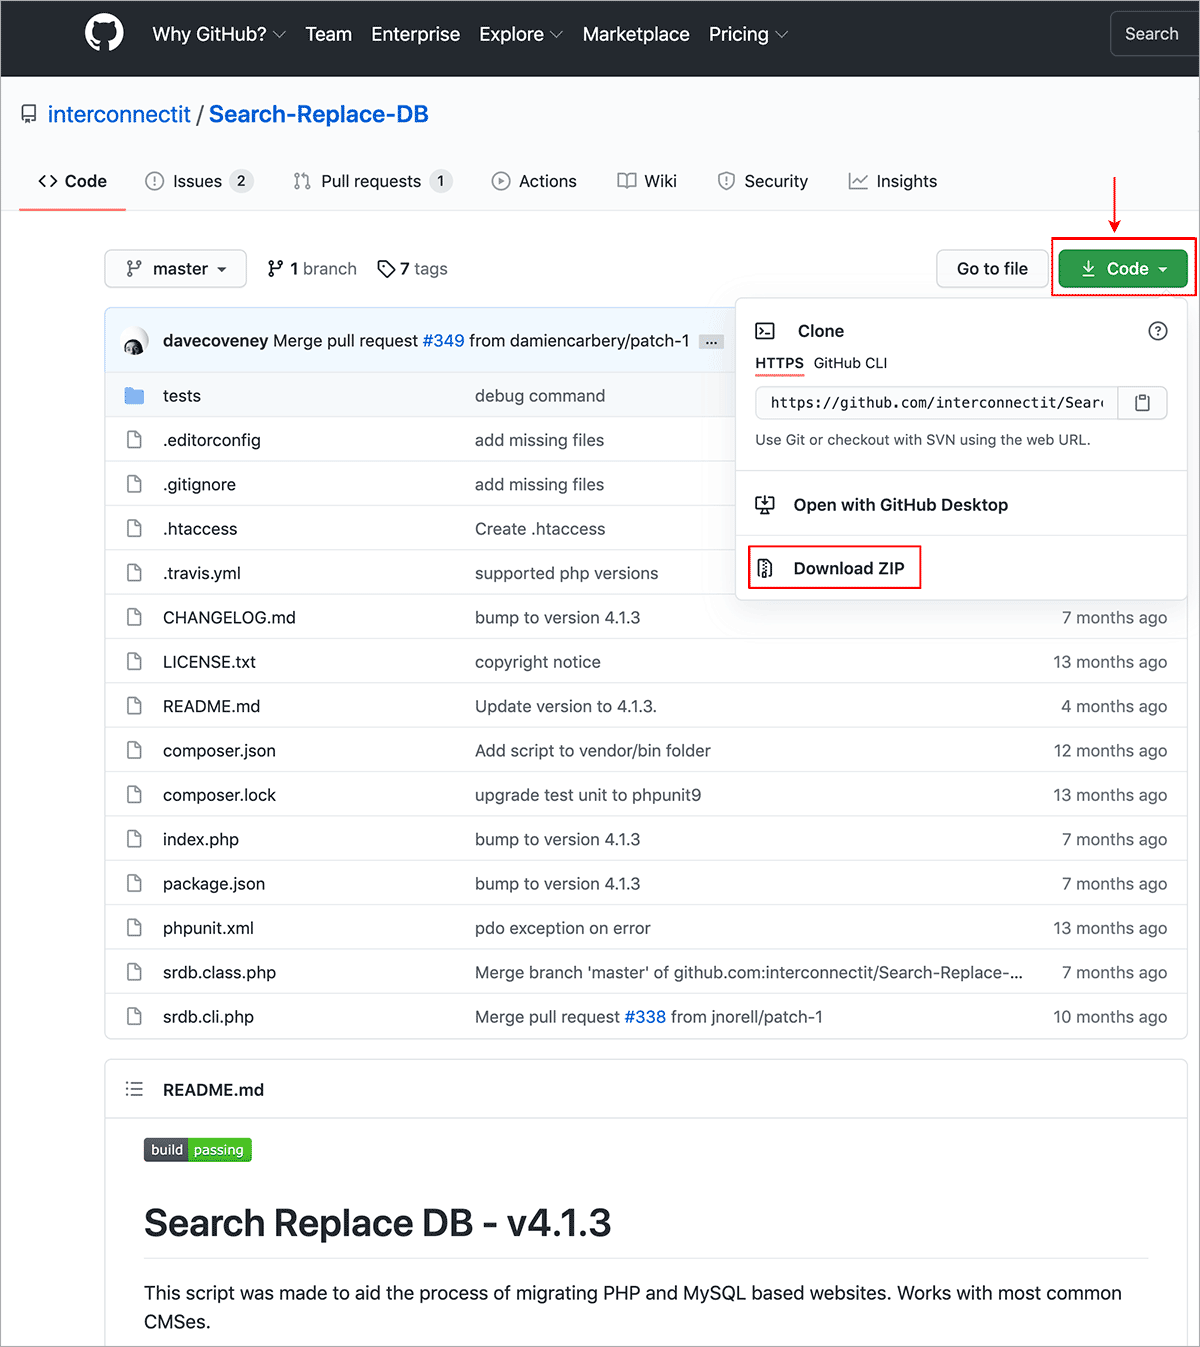Expand the green Code dropdown button
This screenshot has width=1200, height=1347.
[1123, 269]
